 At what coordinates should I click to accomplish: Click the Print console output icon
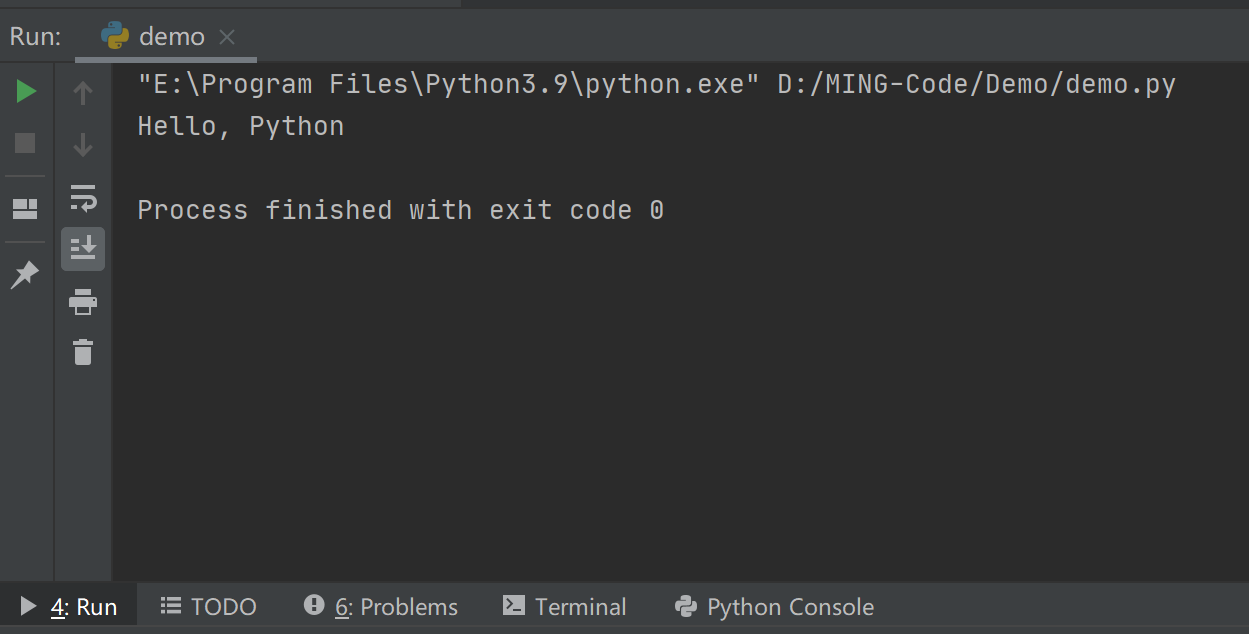pos(83,300)
